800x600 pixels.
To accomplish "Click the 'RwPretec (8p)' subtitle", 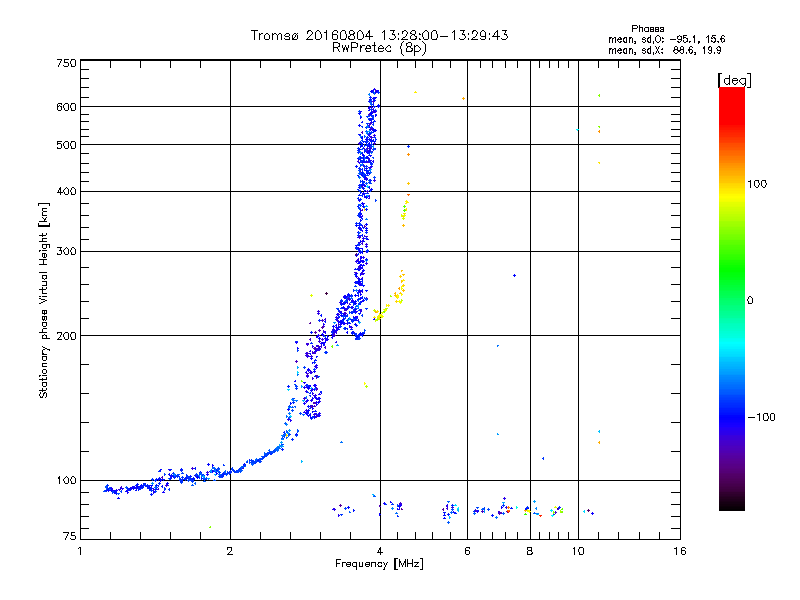I will click(x=379, y=48).
